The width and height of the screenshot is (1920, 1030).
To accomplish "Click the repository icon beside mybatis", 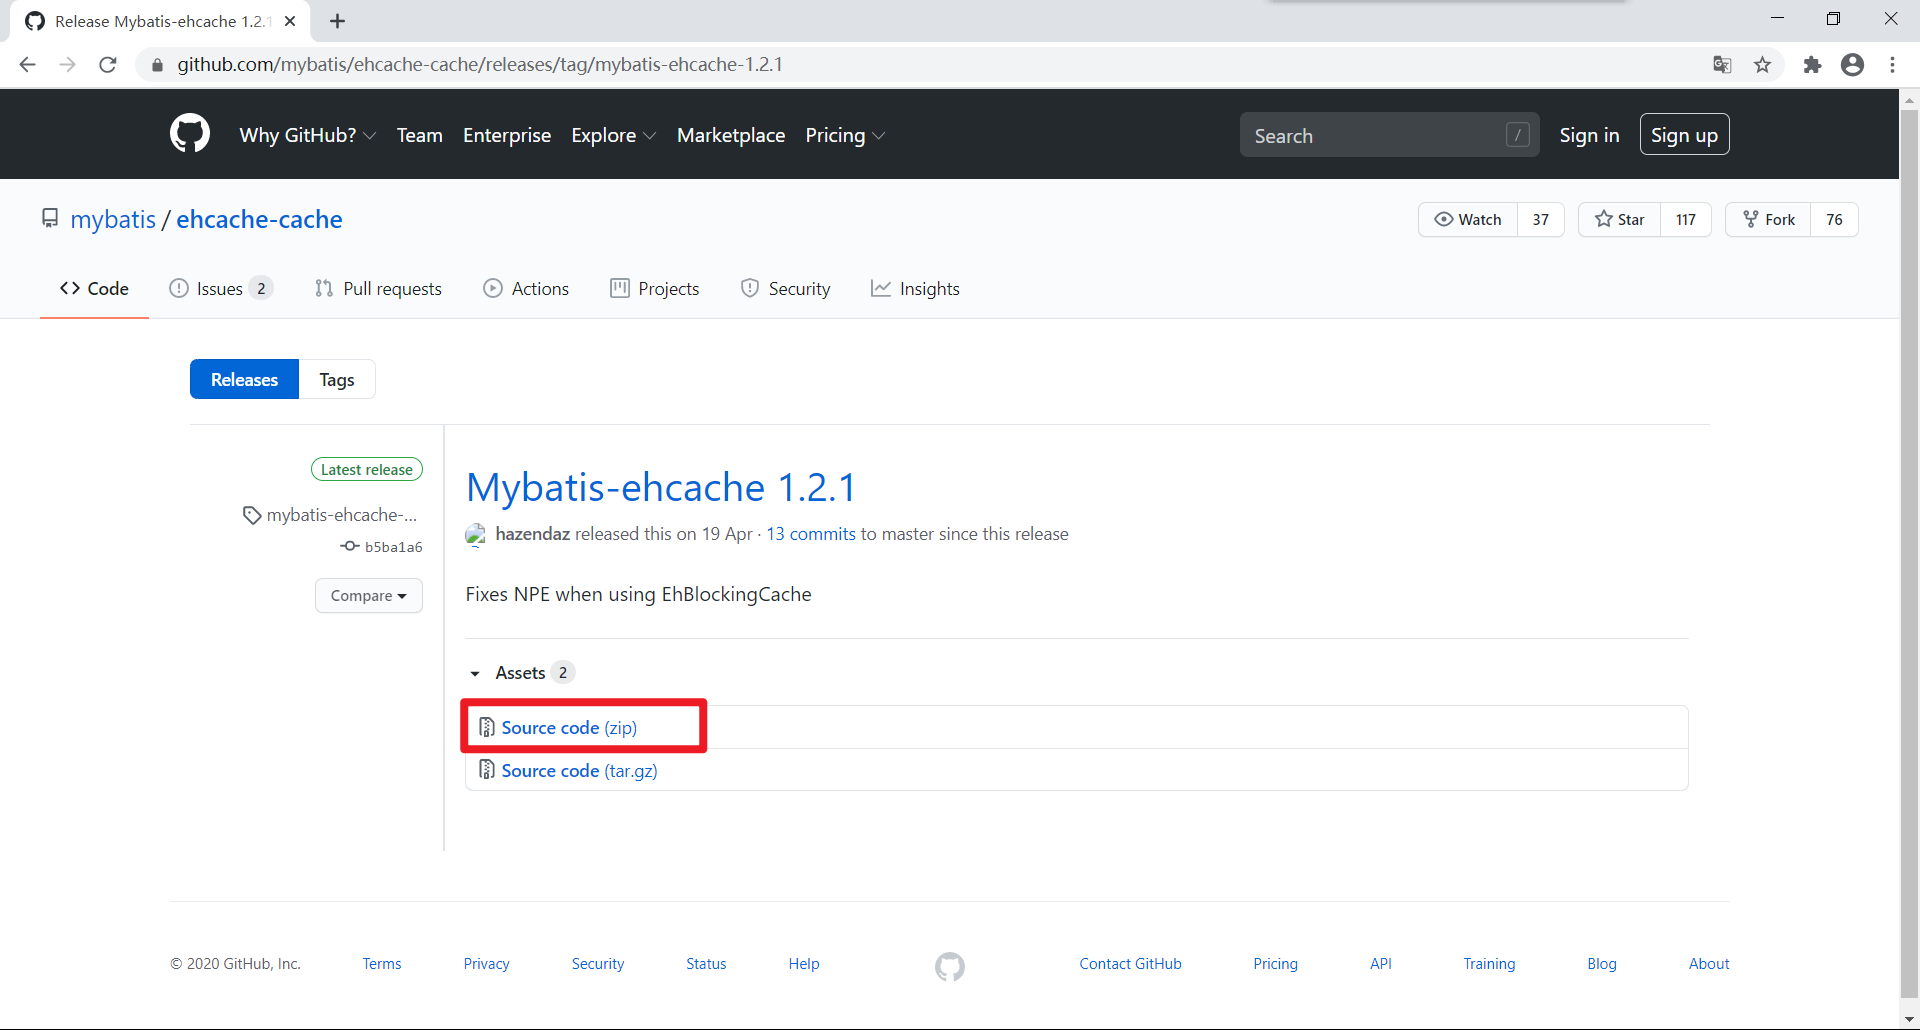I will [50, 218].
